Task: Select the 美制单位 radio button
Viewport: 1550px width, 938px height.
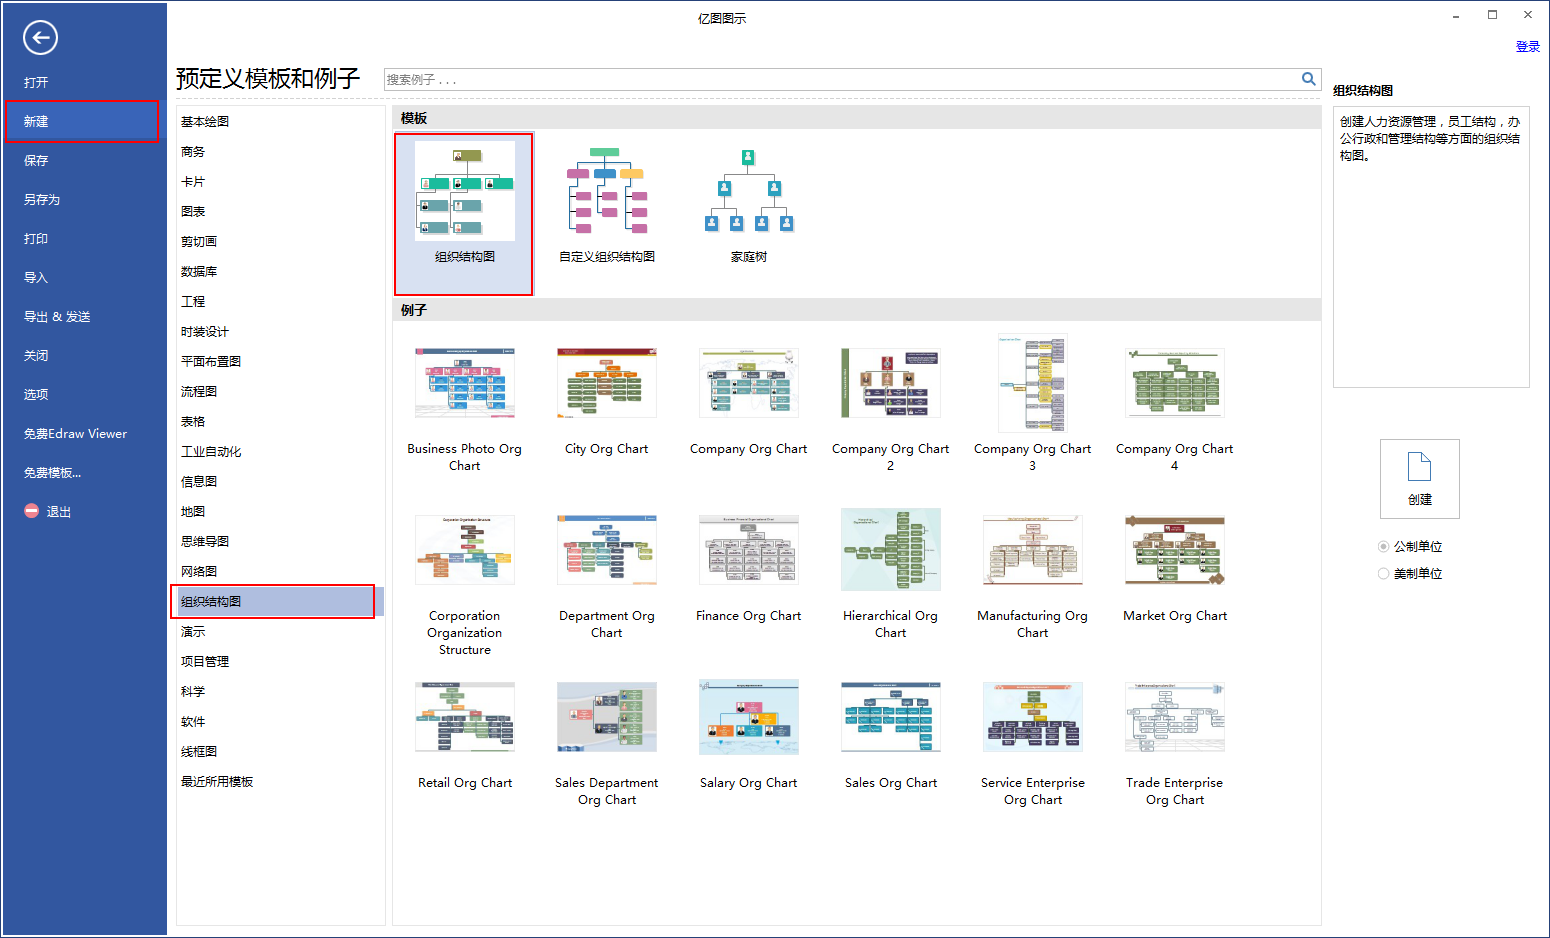Action: pyautogui.click(x=1384, y=573)
